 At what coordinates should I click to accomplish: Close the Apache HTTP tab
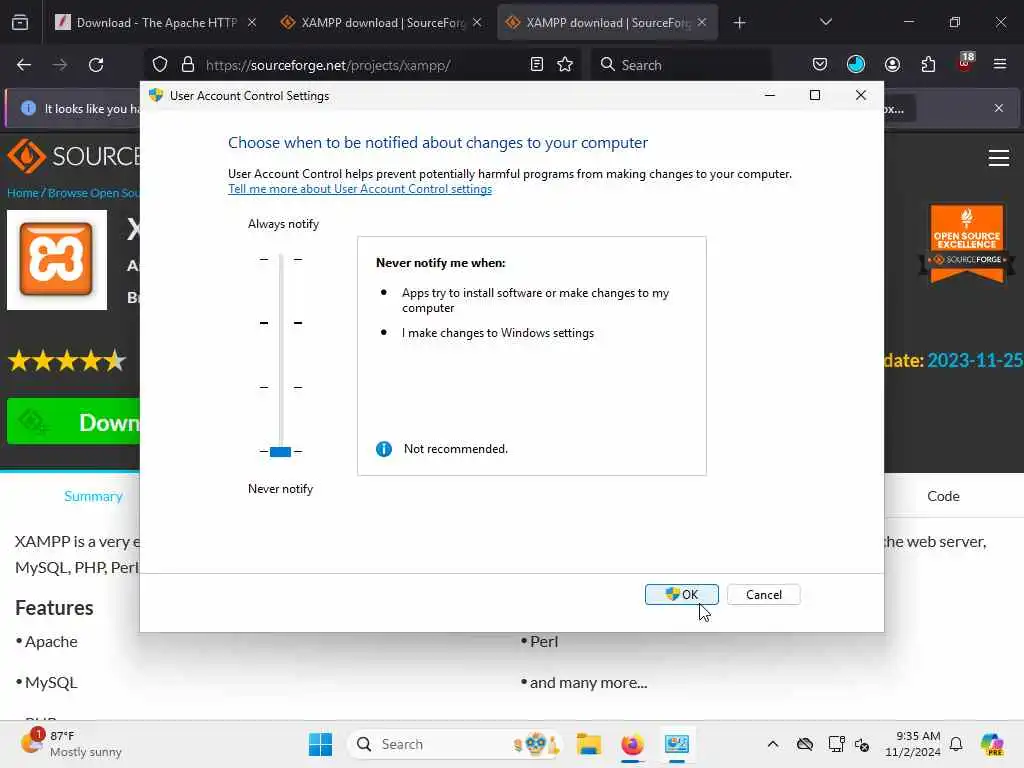click(252, 23)
